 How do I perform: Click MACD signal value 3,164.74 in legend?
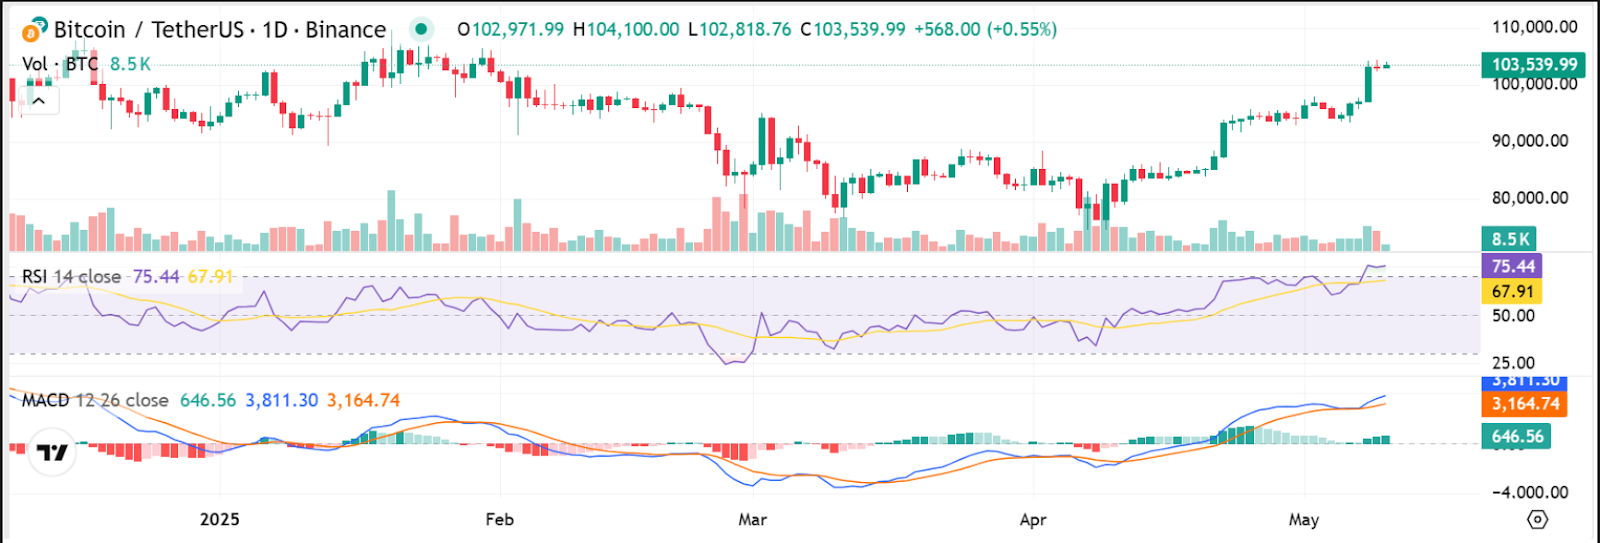coord(364,400)
